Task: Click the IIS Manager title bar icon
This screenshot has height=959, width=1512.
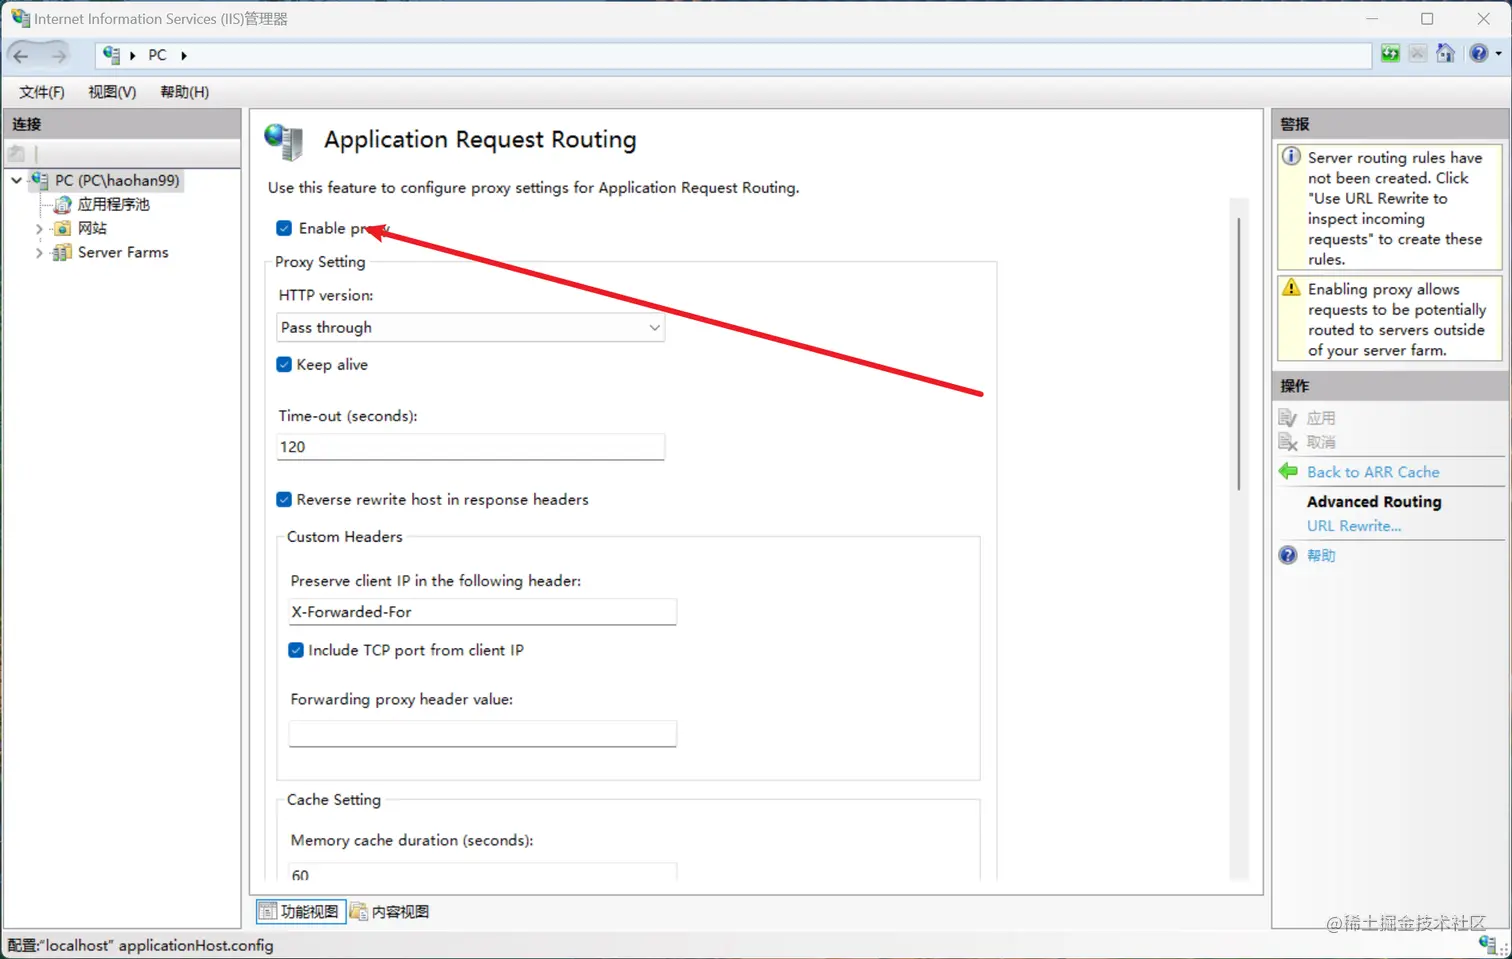Action: [20, 18]
